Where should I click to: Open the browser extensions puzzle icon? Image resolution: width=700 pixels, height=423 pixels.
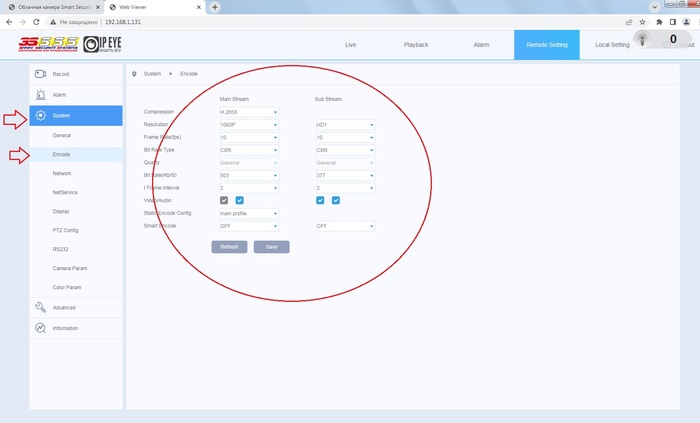click(657, 21)
